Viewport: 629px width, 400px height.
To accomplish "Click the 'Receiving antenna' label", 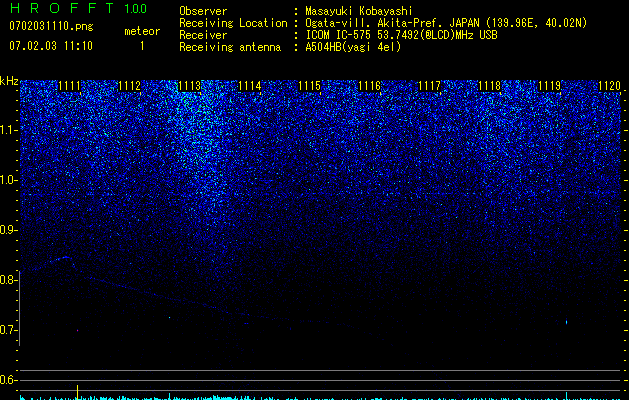I will click(x=230, y=47).
